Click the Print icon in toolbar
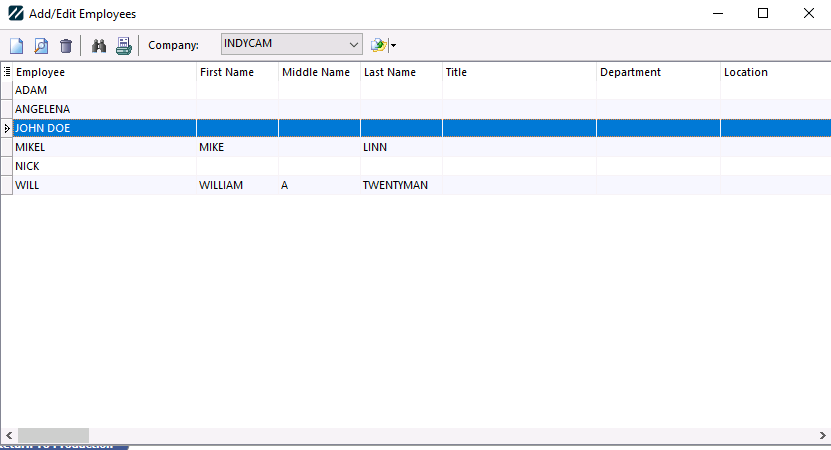This screenshot has width=831, height=450. (123, 45)
